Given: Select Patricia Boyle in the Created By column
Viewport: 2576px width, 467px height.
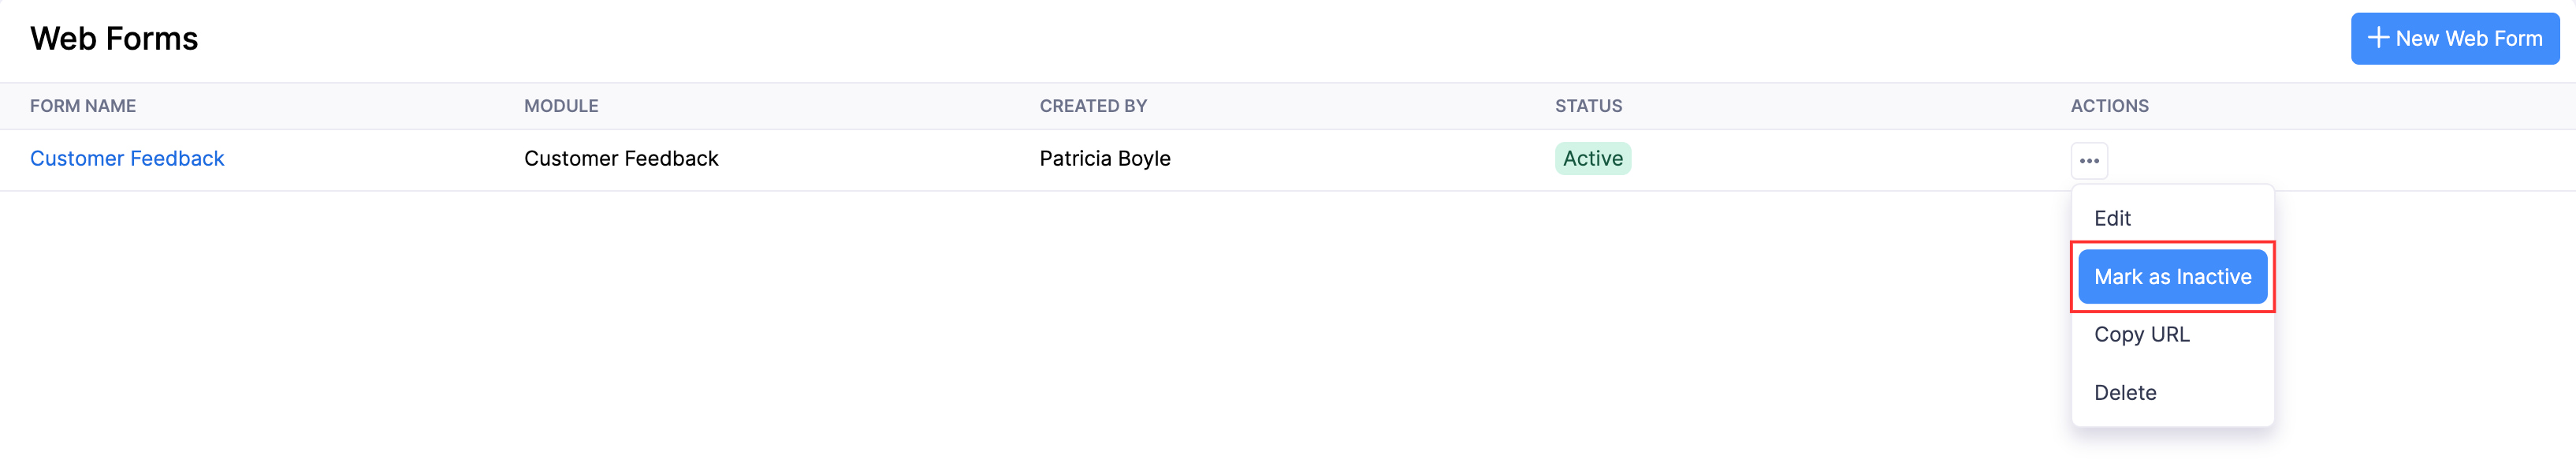Looking at the screenshot, I should point(1105,158).
